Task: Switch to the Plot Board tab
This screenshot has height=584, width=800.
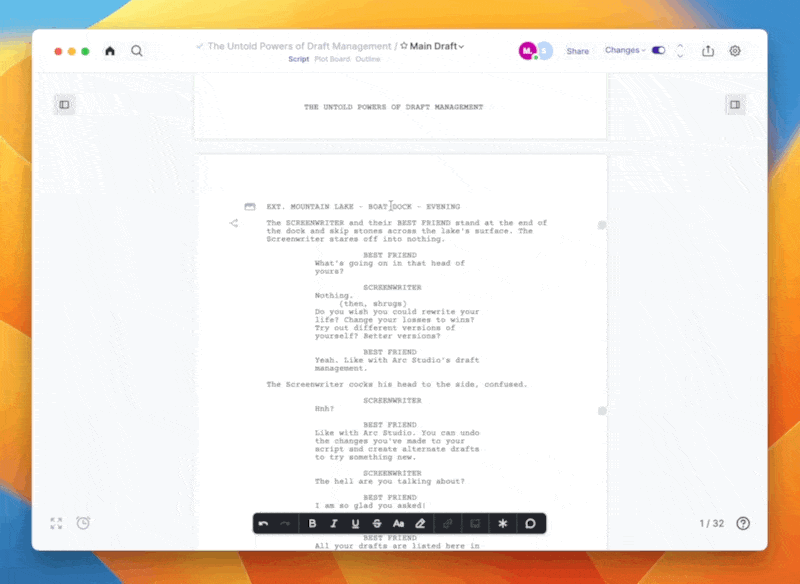Action: pyautogui.click(x=331, y=59)
